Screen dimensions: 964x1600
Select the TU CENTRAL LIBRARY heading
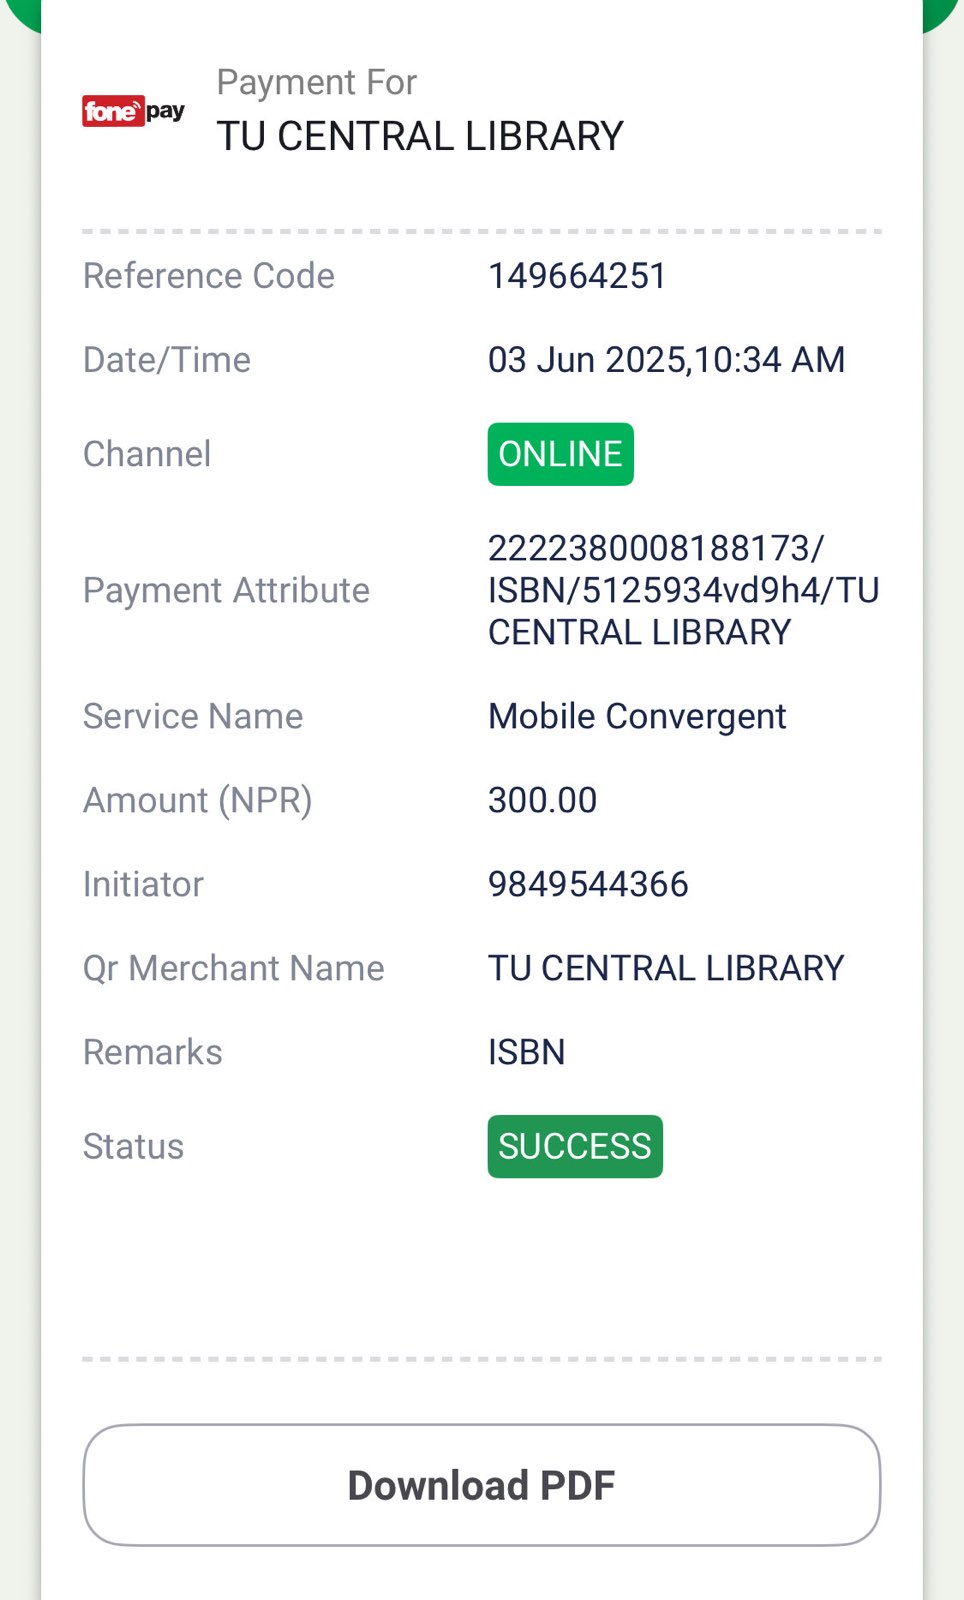click(420, 136)
